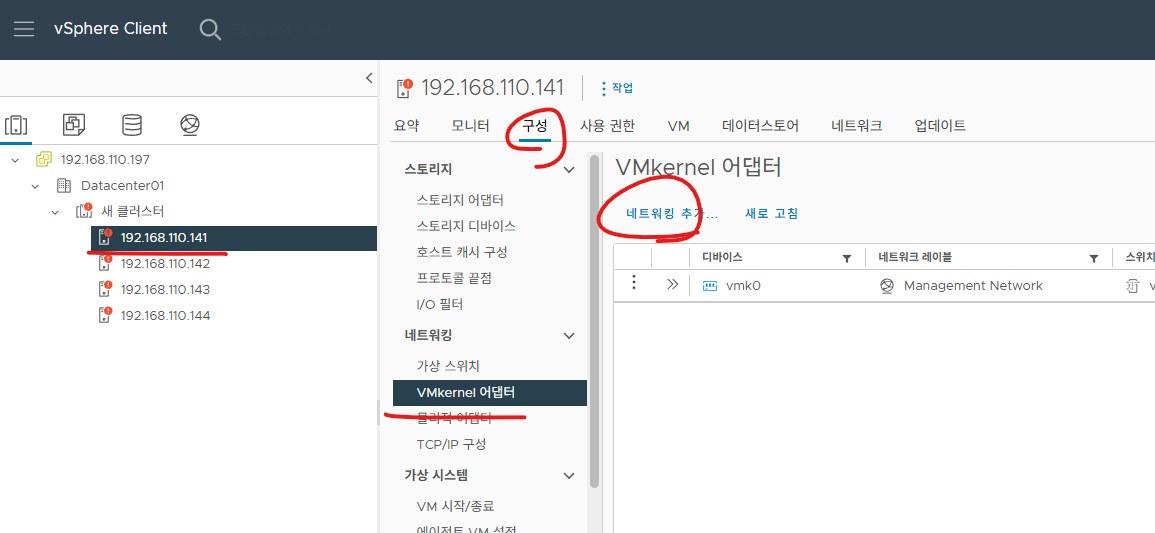Expand the vmk0 row details
This screenshot has width=1155, height=533.
[672, 284]
